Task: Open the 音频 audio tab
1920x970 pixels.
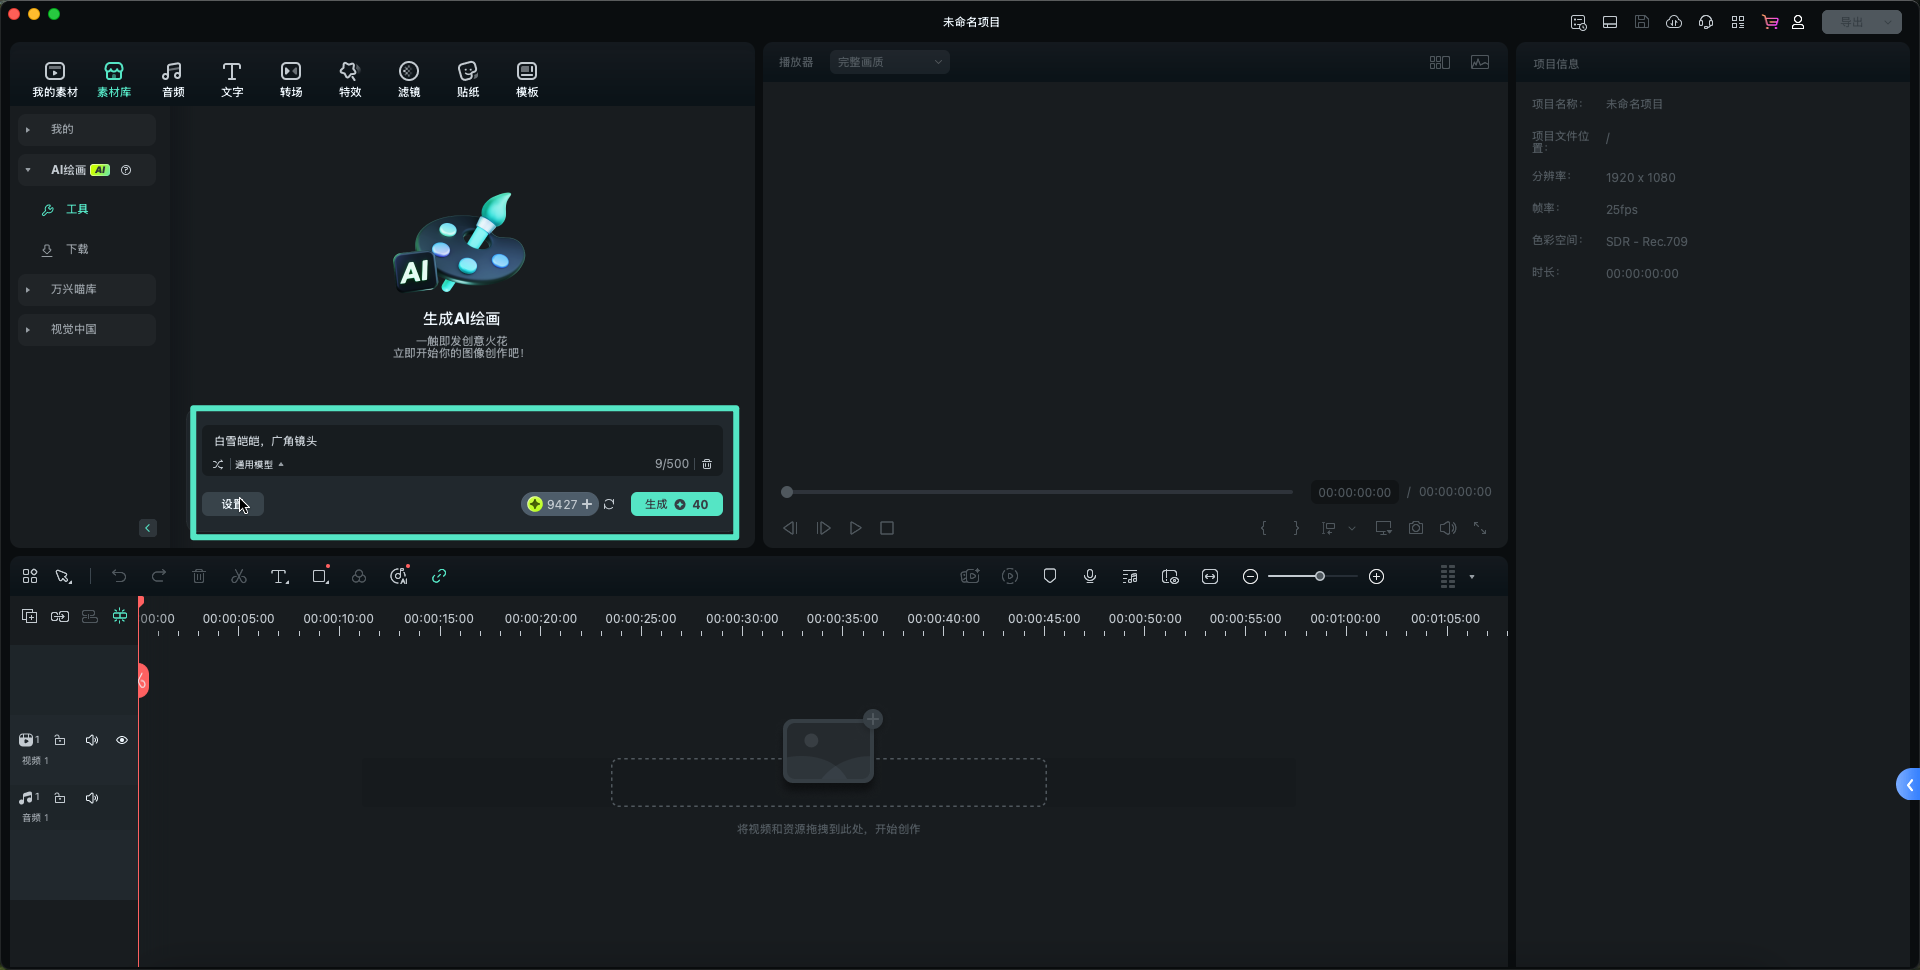Action: pyautogui.click(x=173, y=79)
